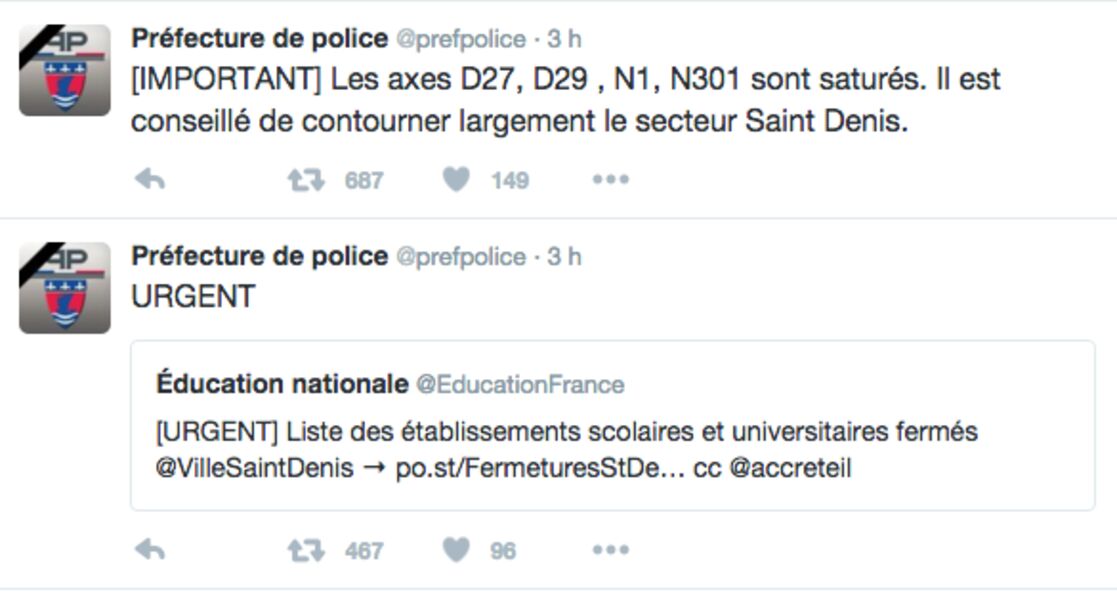The width and height of the screenshot is (1117, 600).
Task: Open the quoted Éducation nationale tweet card
Action: 613,425
